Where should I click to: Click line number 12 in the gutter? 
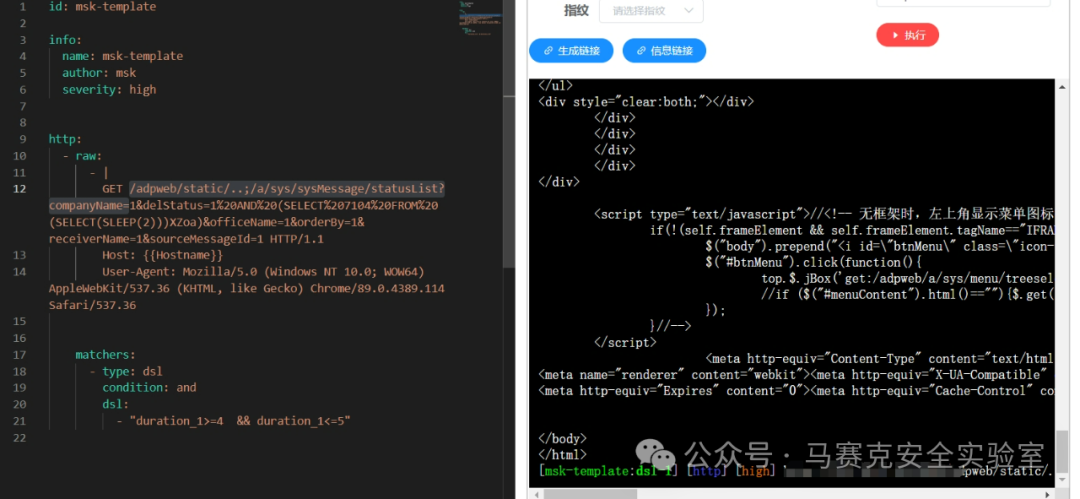pyautogui.click(x=19, y=189)
